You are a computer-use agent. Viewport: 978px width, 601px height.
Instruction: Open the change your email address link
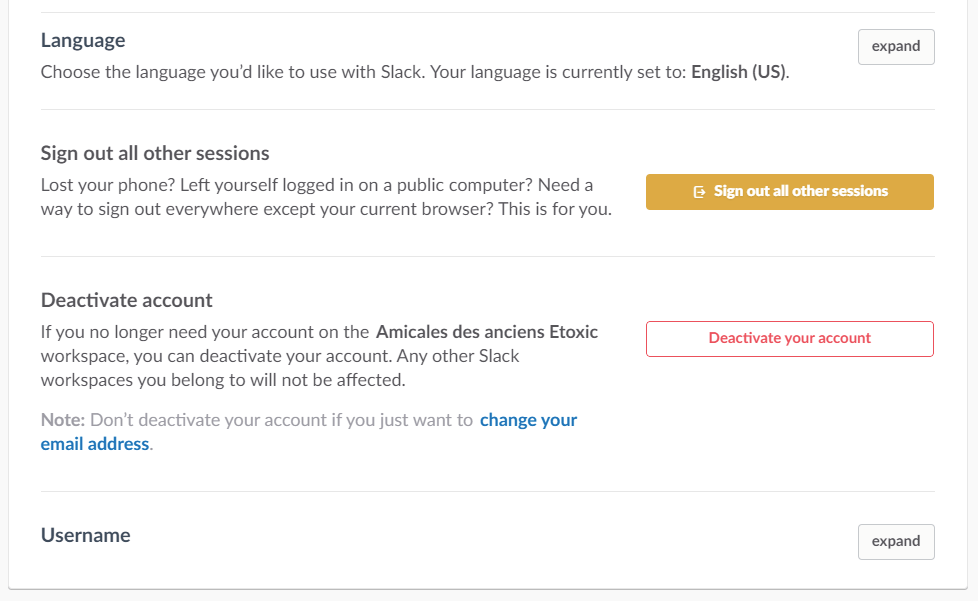pyautogui.click(x=528, y=420)
